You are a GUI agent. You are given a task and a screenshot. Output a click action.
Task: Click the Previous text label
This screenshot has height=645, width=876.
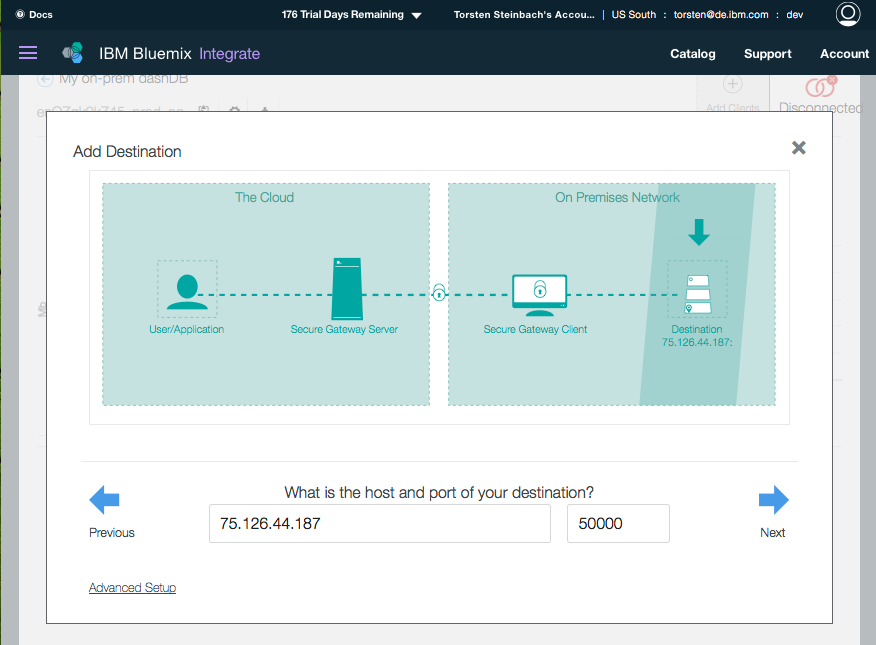(x=112, y=533)
